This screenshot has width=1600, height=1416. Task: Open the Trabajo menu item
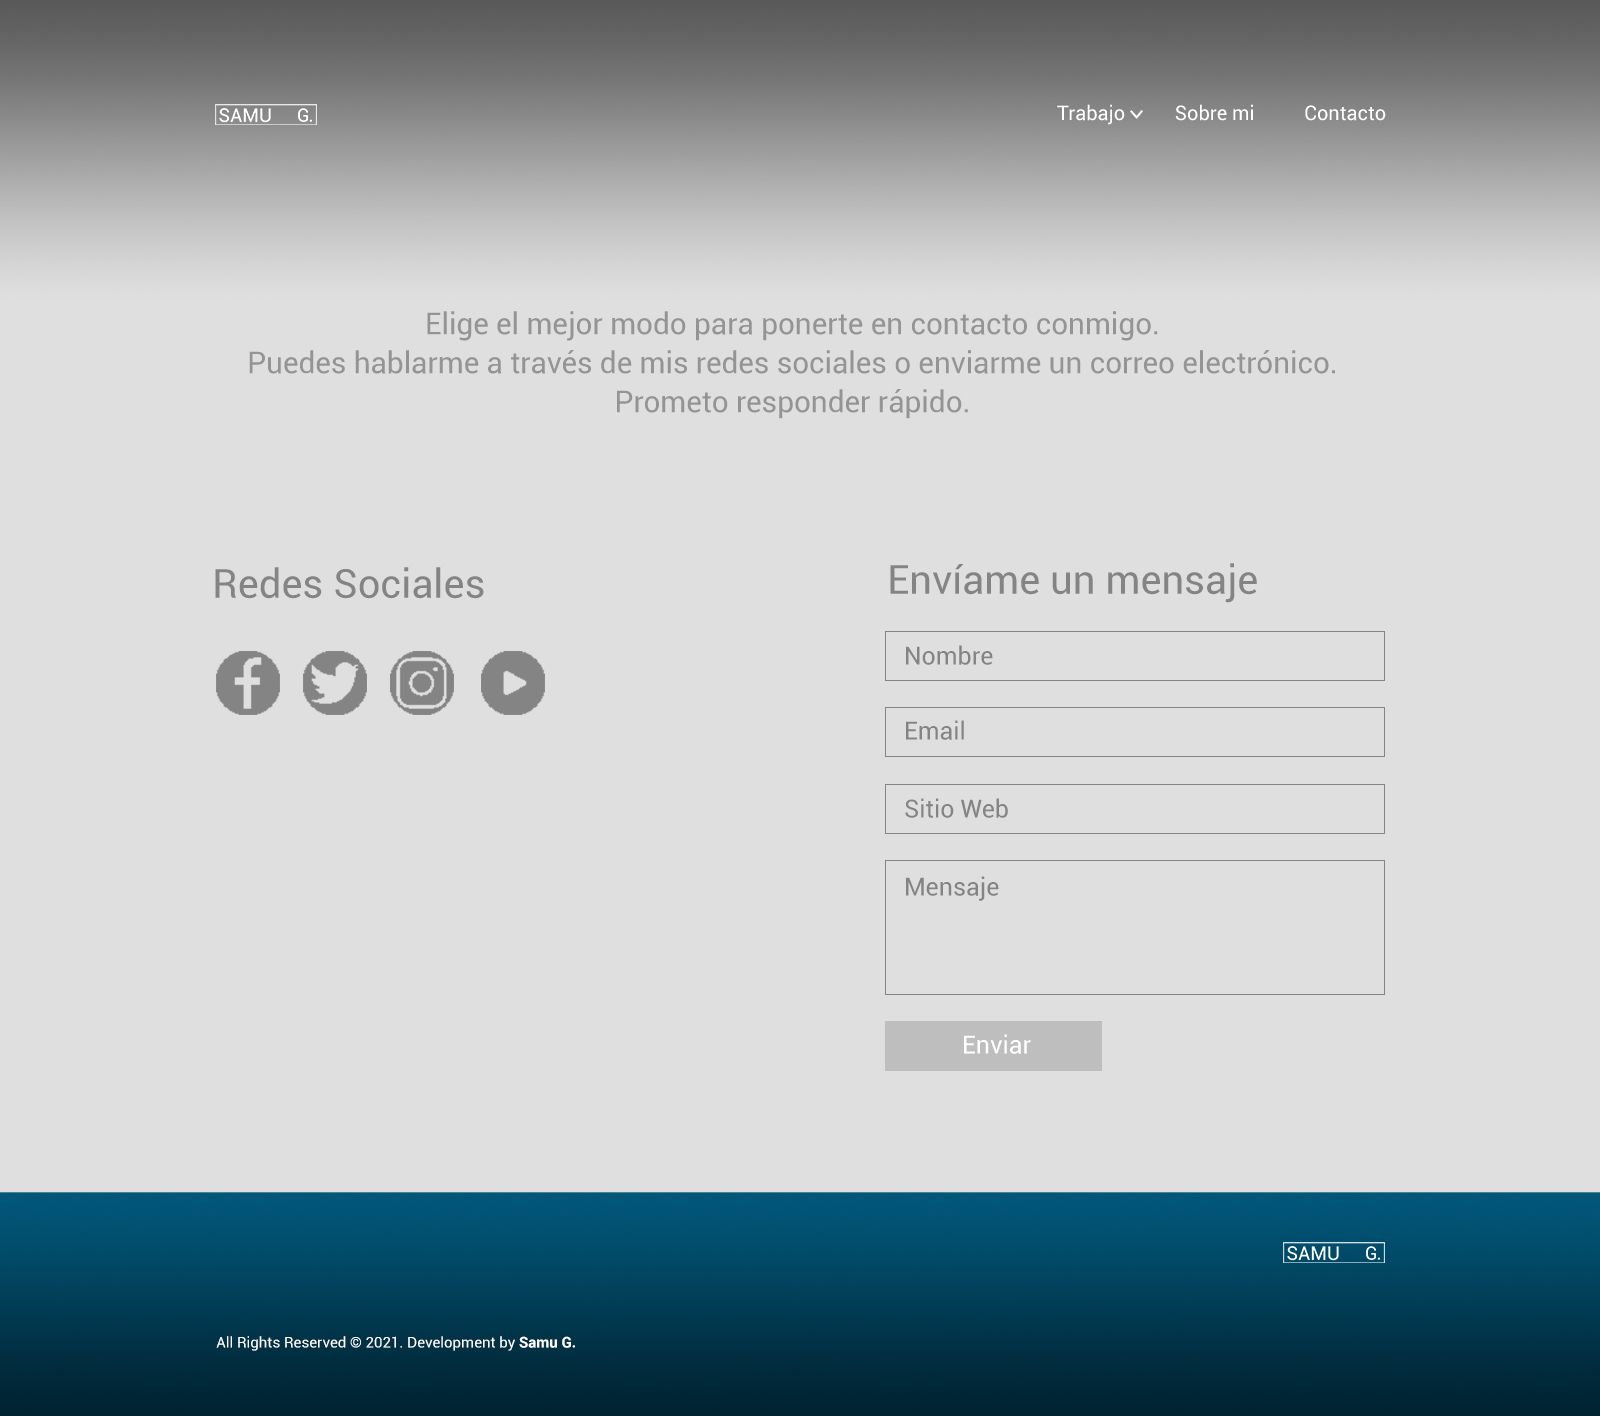[x=1091, y=113]
